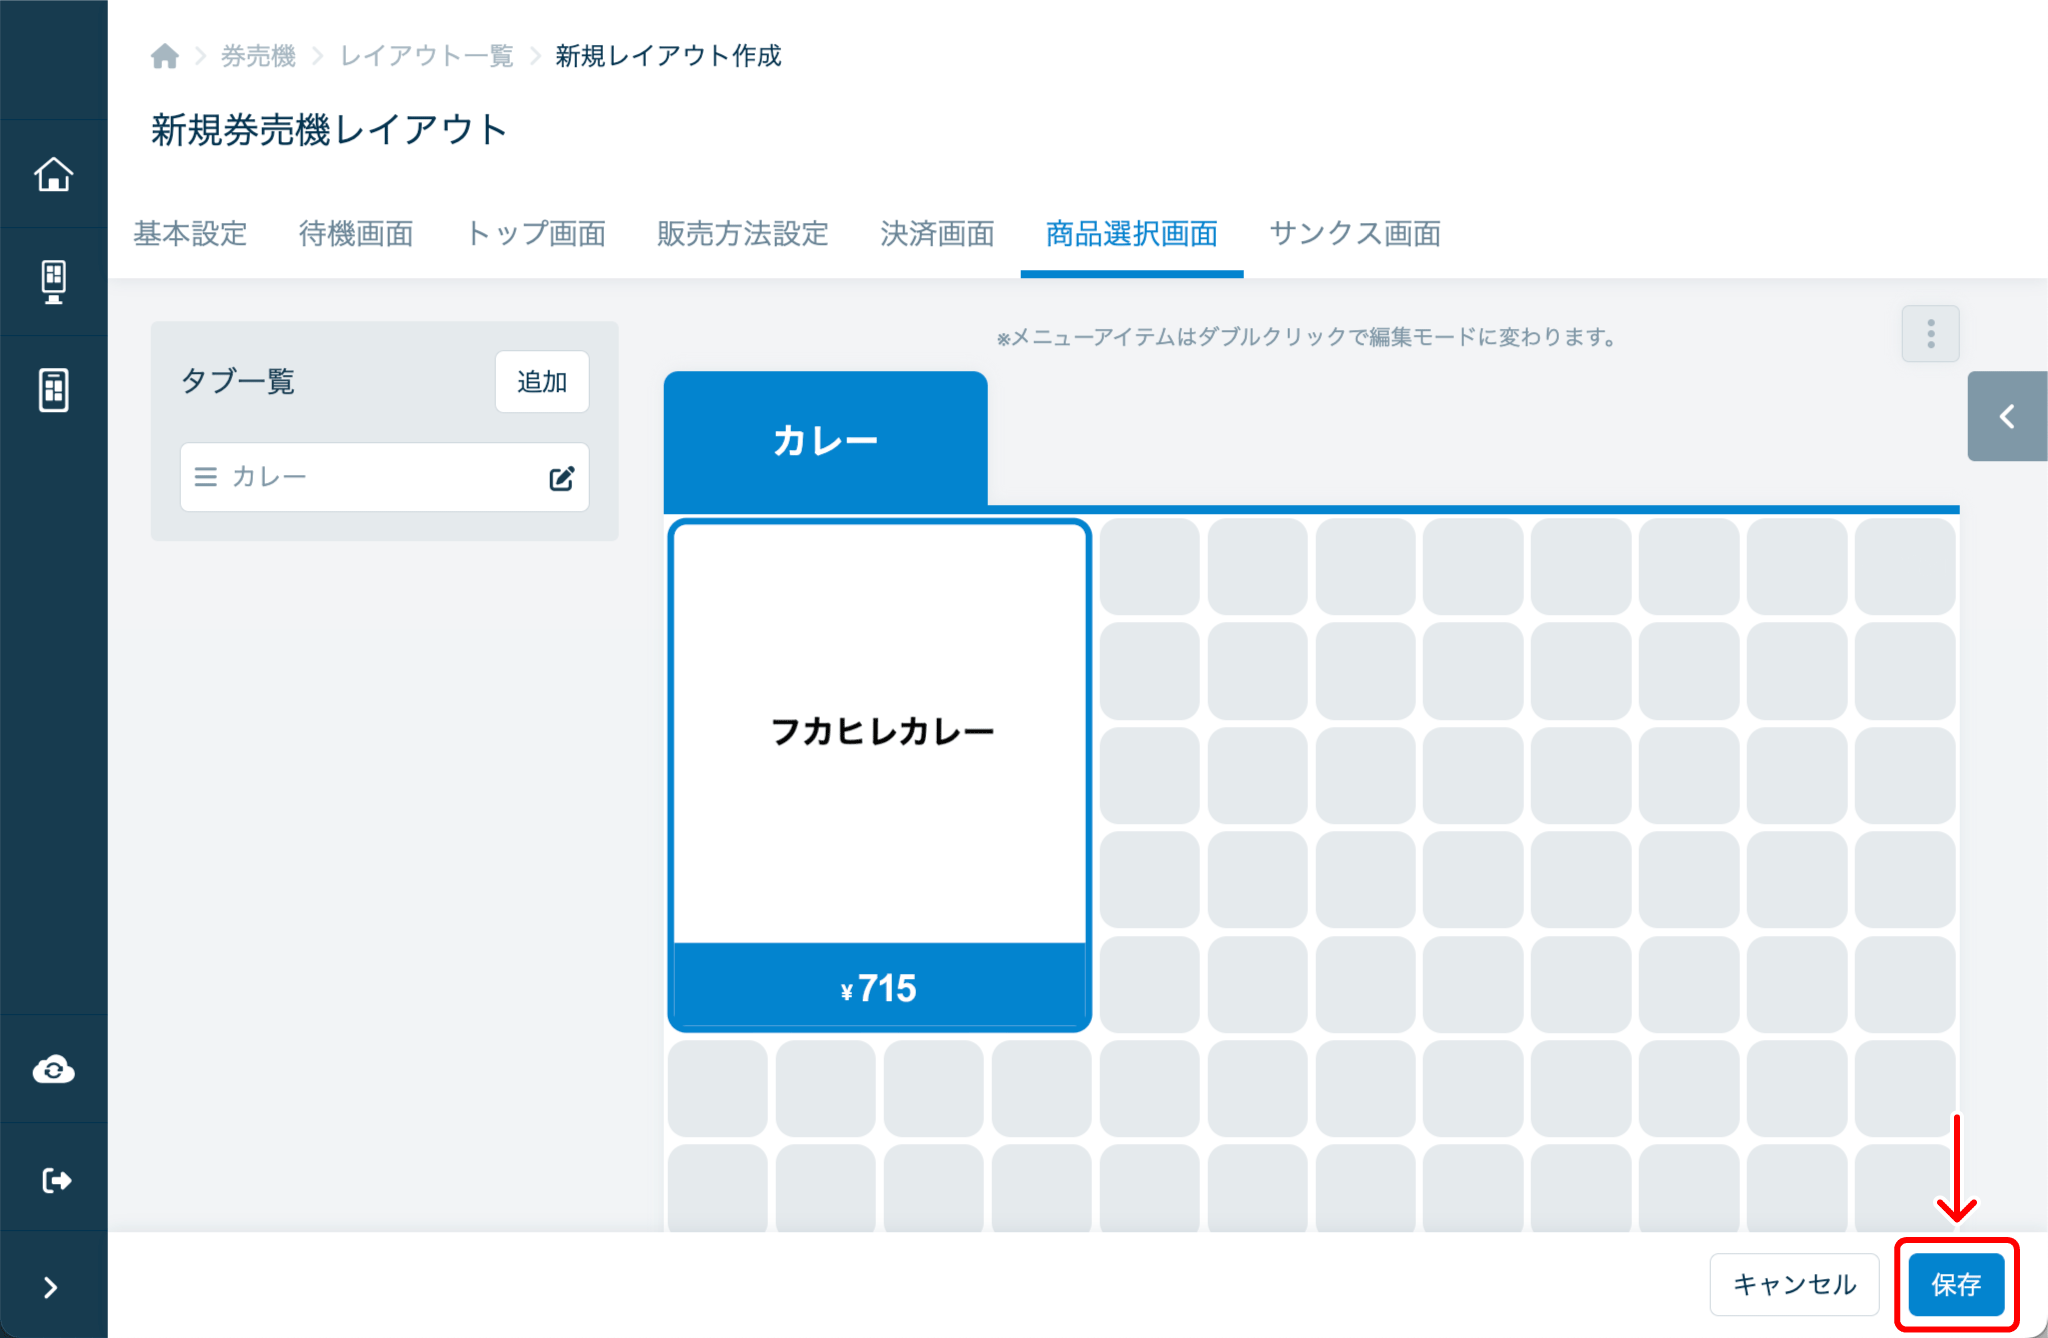Click the logout icon in sidebar
Image resolution: width=2048 pixels, height=1338 pixels.
56,1180
